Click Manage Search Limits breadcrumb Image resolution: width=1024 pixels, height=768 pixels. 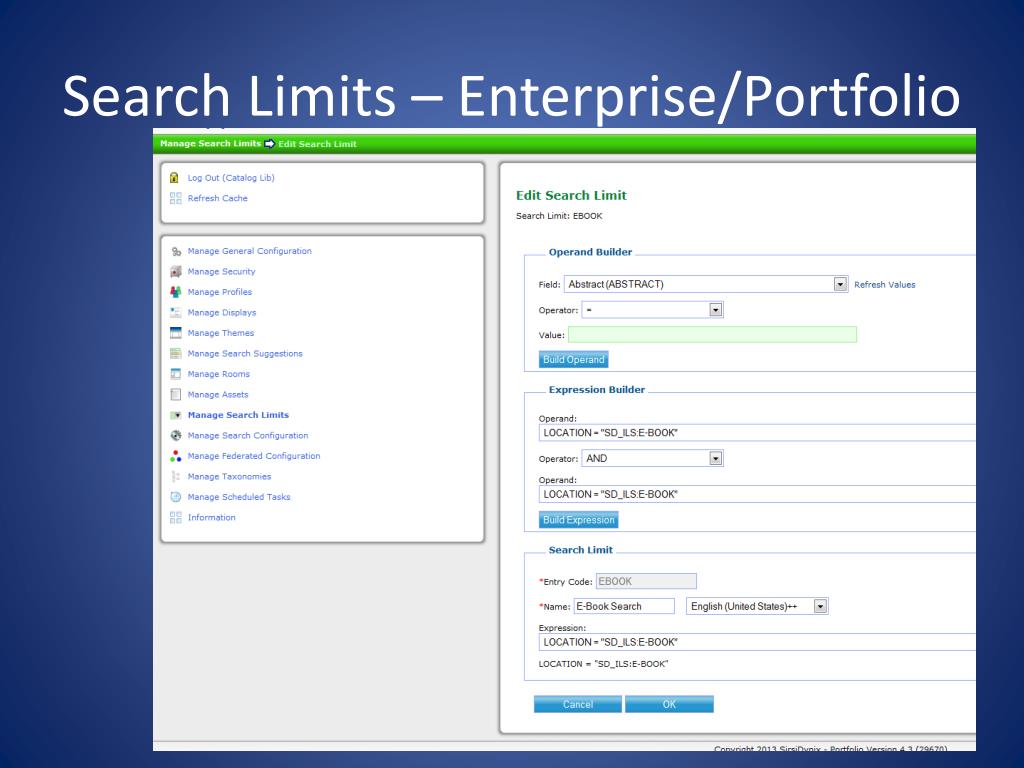210,144
